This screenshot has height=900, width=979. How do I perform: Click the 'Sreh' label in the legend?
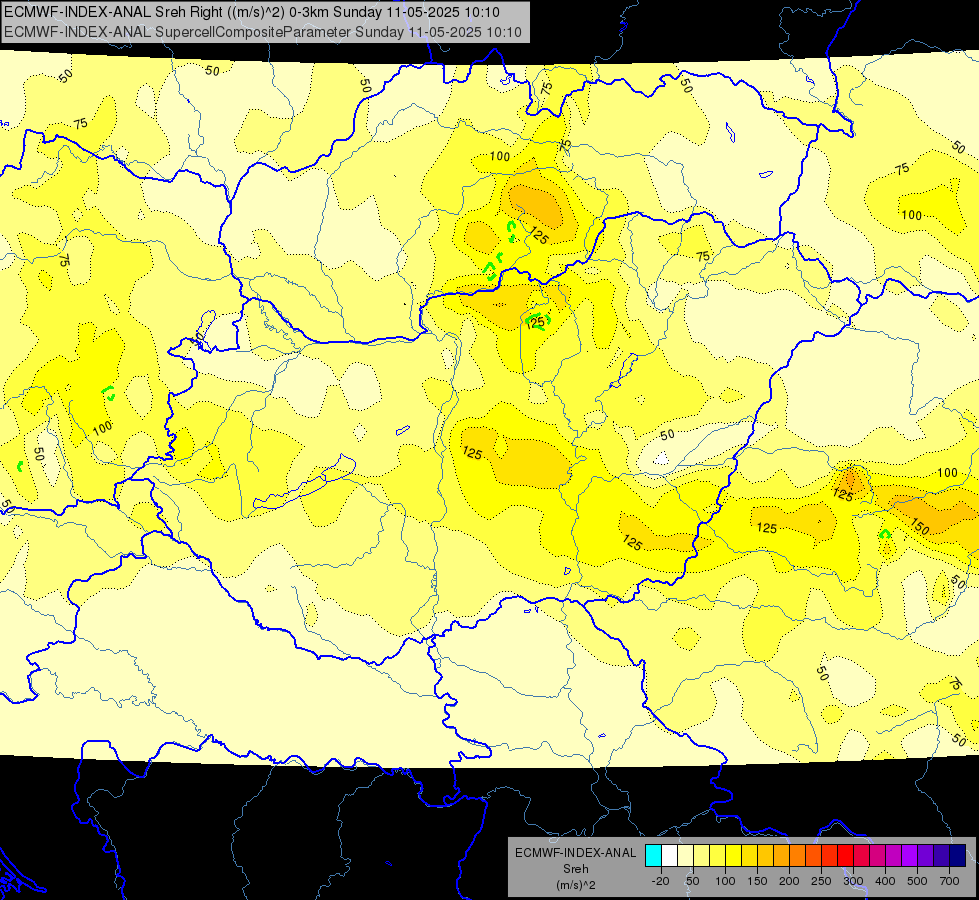point(576,869)
